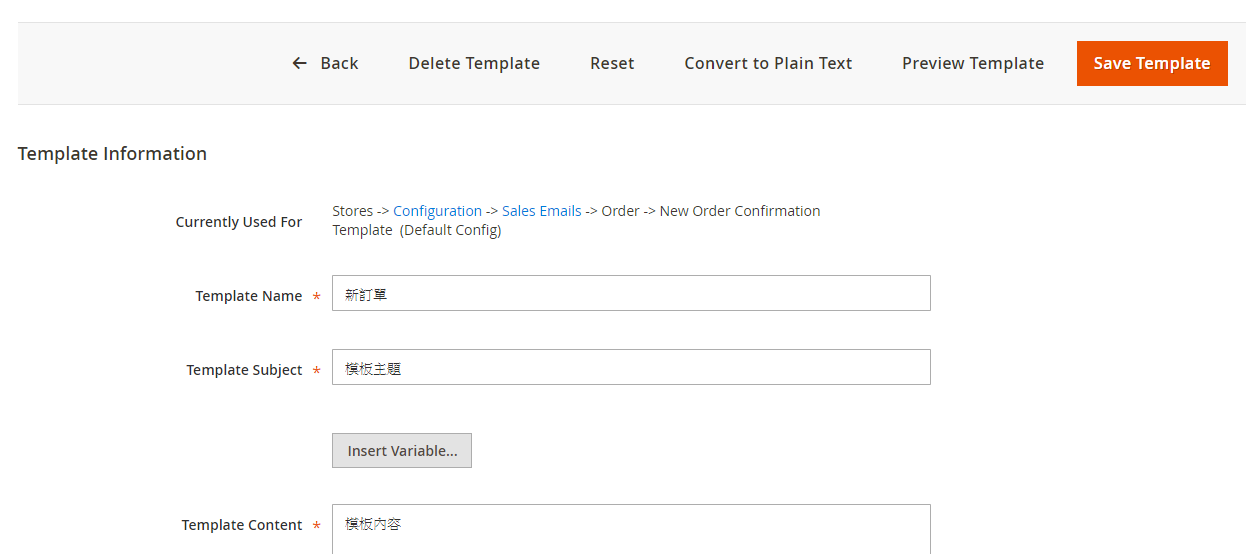Click the left arrow icon beside Back

(x=299, y=63)
